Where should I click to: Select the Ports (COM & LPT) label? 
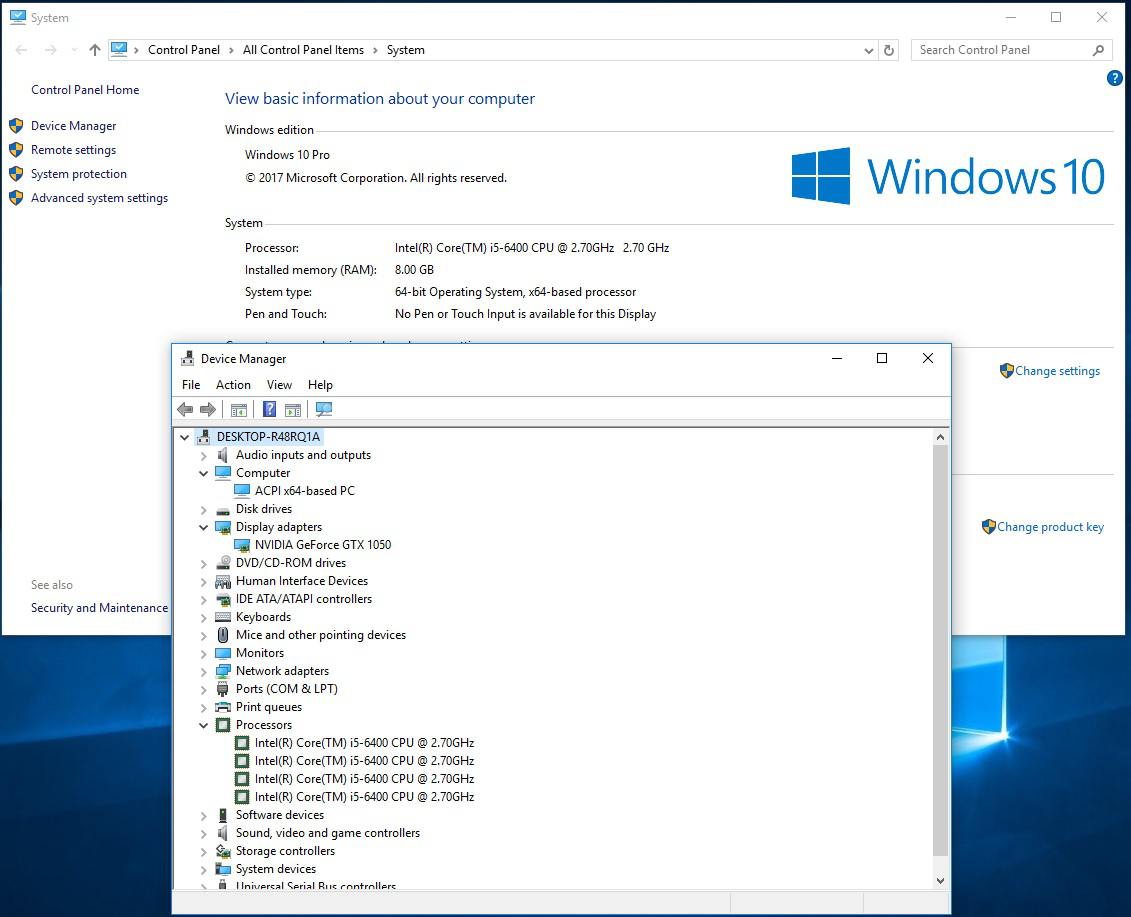(x=286, y=689)
